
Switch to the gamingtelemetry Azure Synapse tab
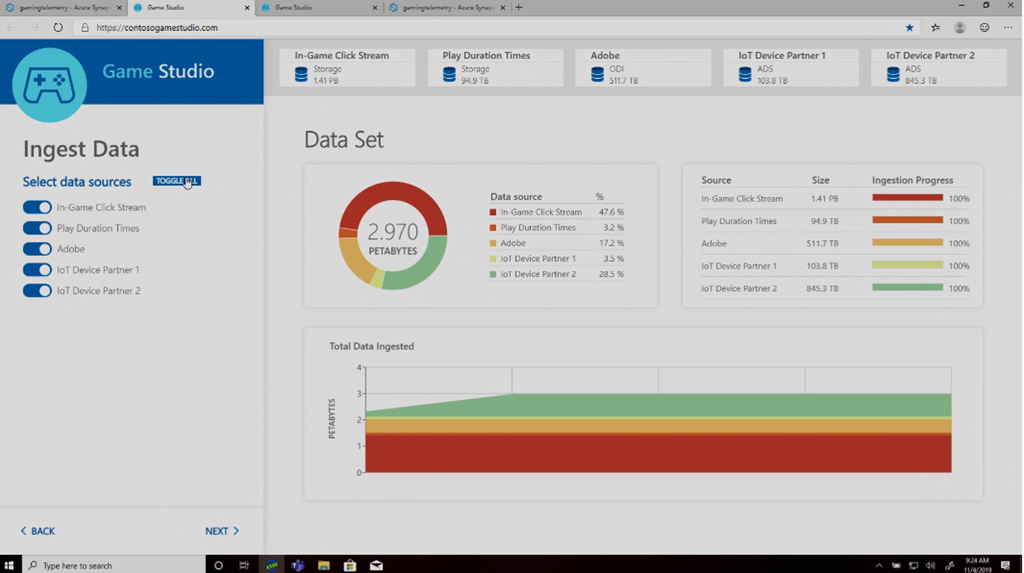tap(60, 8)
